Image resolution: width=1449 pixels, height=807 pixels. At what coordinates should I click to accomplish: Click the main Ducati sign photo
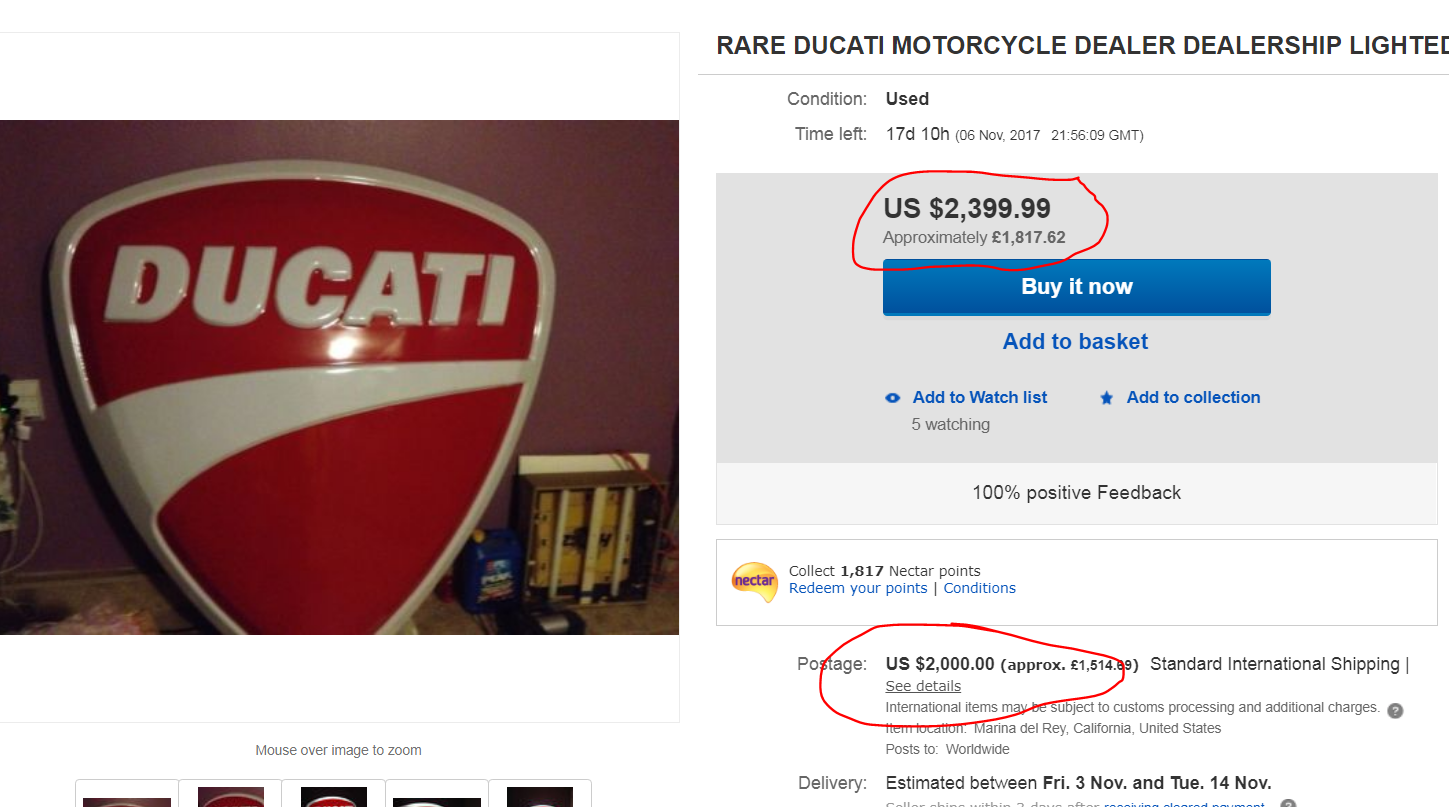[339, 377]
